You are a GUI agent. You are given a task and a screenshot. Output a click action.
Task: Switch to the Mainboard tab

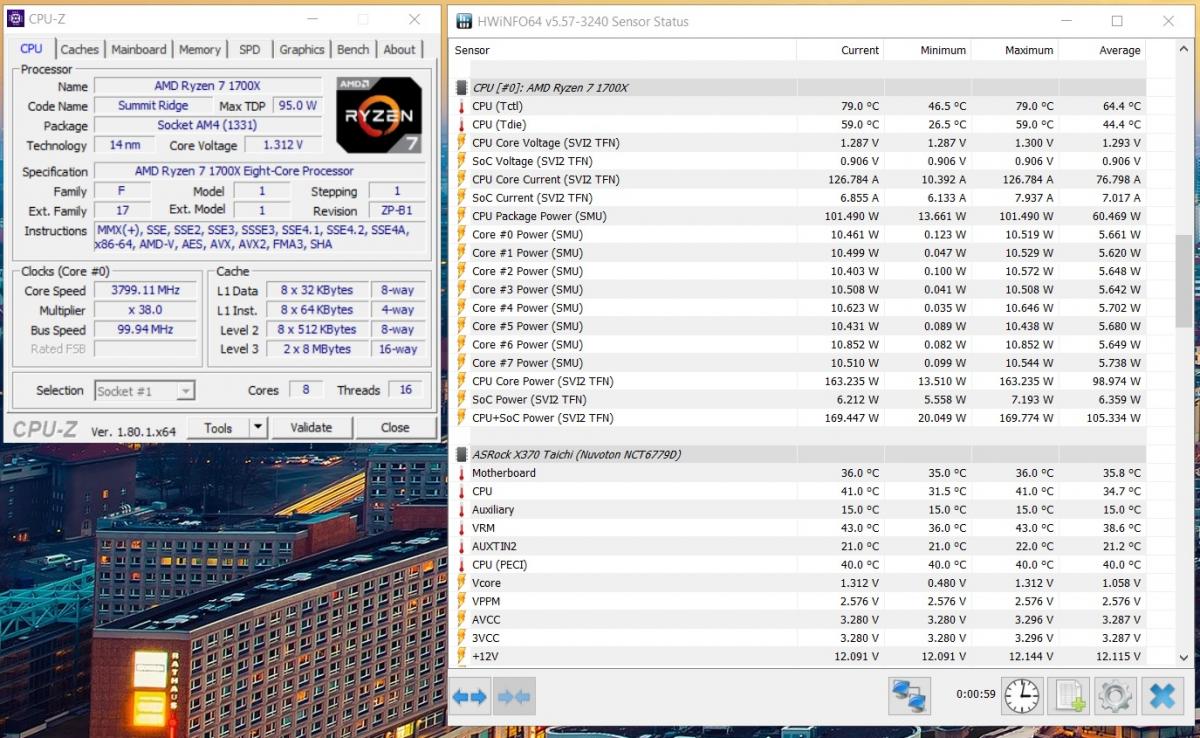coord(139,49)
